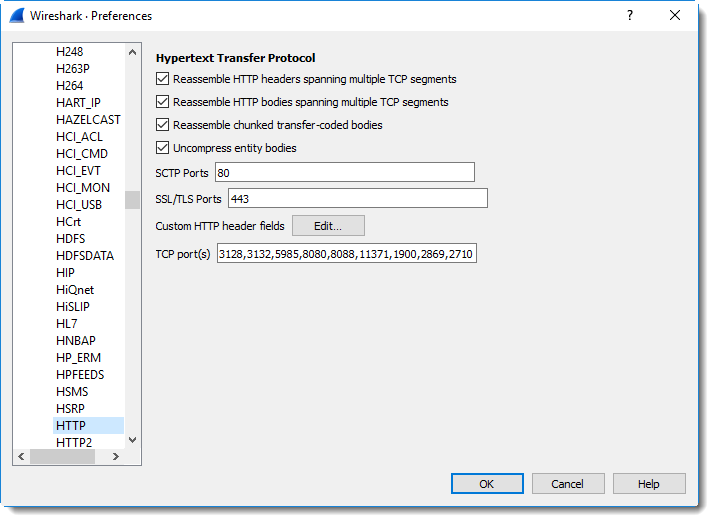This screenshot has width=714, height=522.
Task: Close the Preferences dialog with X
Action: [x=675, y=15]
